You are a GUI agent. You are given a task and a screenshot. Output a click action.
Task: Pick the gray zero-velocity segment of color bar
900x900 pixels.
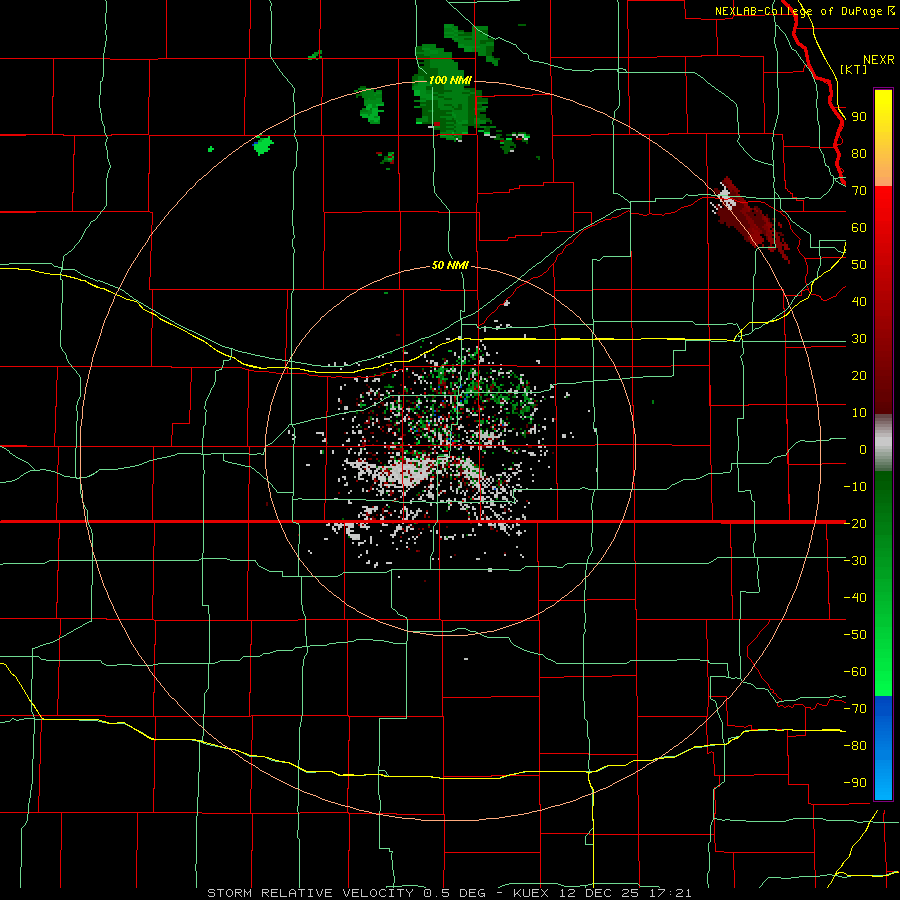883,443
